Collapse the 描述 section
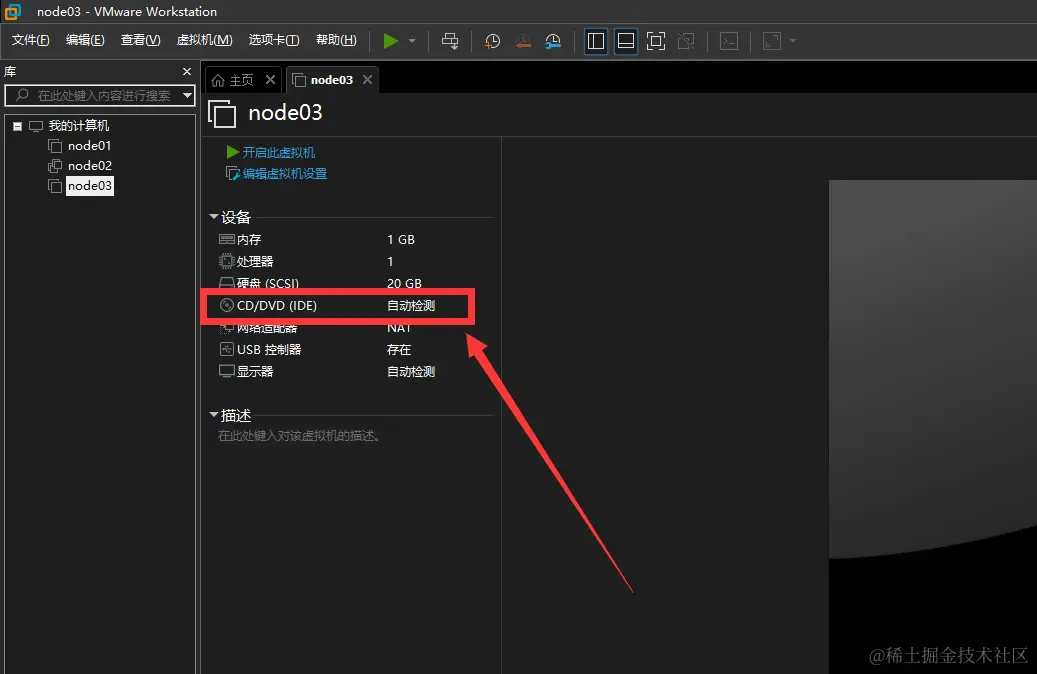Image resolution: width=1037 pixels, height=674 pixels. tap(214, 415)
